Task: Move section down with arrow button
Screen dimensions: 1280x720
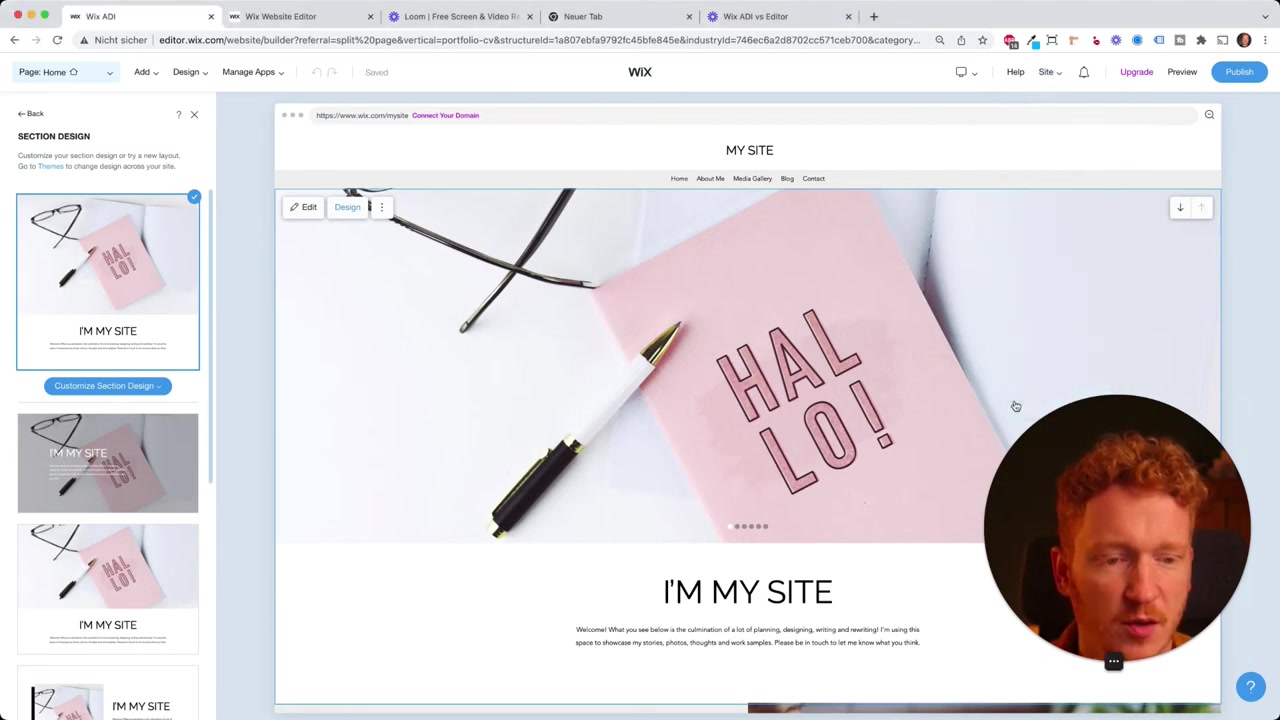Action: pos(1180,207)
